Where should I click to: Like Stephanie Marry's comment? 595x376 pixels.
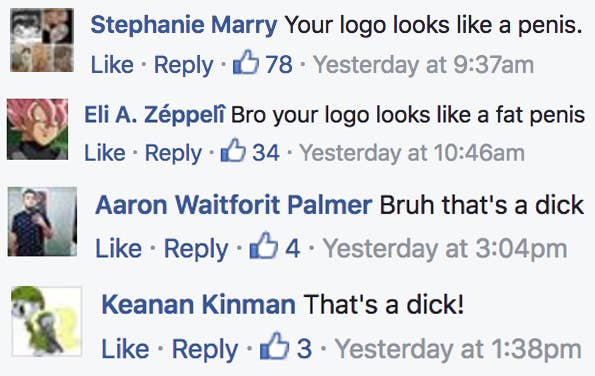tap(112, 65)
